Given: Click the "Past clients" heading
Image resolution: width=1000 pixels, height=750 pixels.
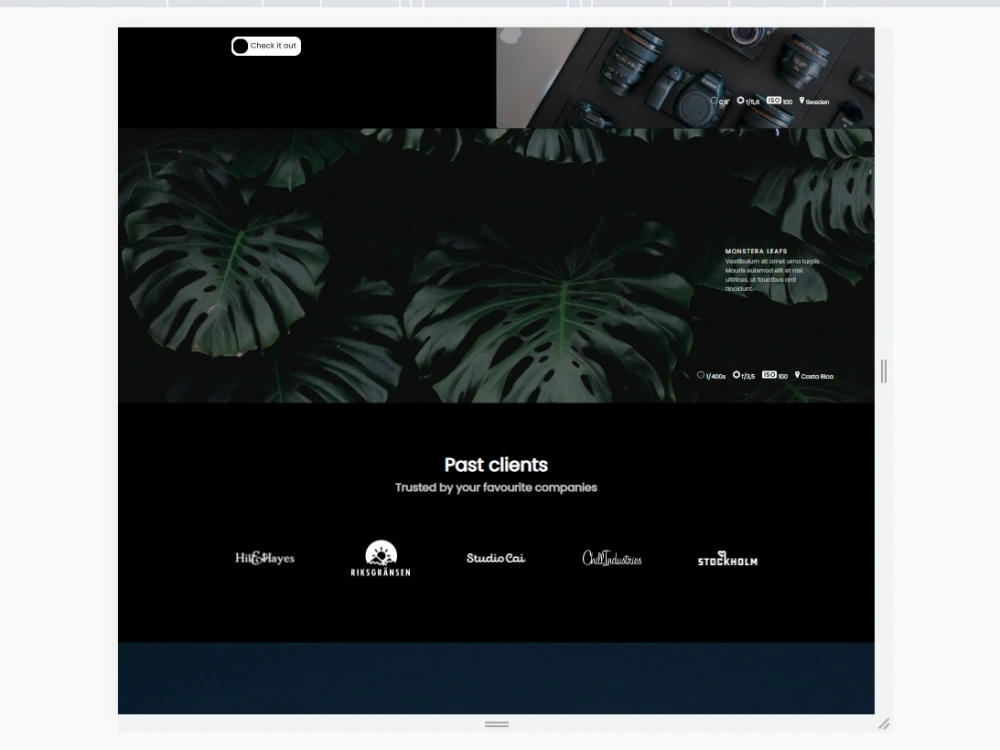Looking at the screenshot, I should (496, 465).
